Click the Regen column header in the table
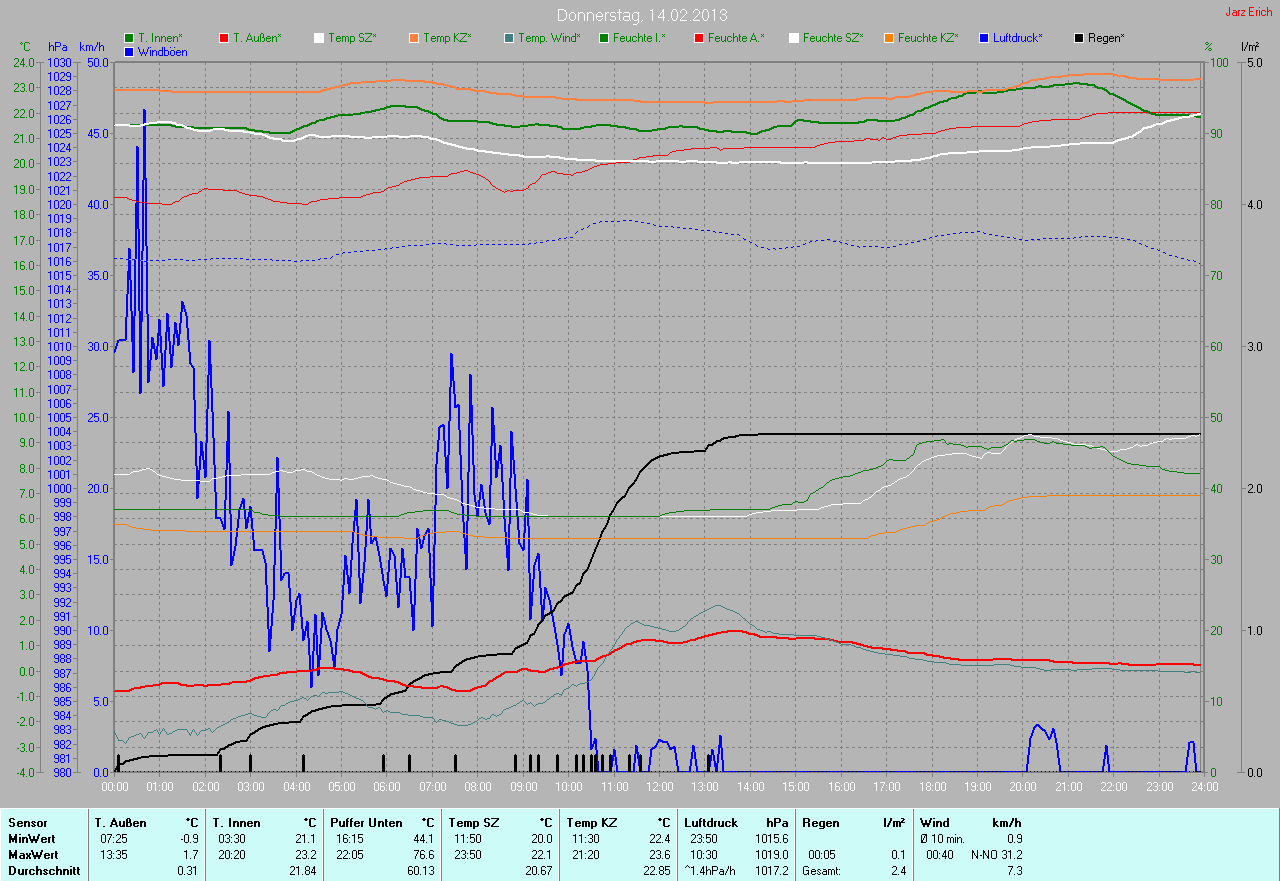The height and width of the screenshot is (881, 1280). (822, 823)
